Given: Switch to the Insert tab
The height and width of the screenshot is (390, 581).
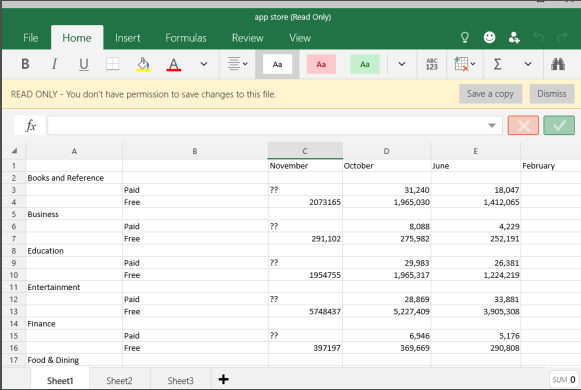Looking at the screenshot, I should pos(127,38).
